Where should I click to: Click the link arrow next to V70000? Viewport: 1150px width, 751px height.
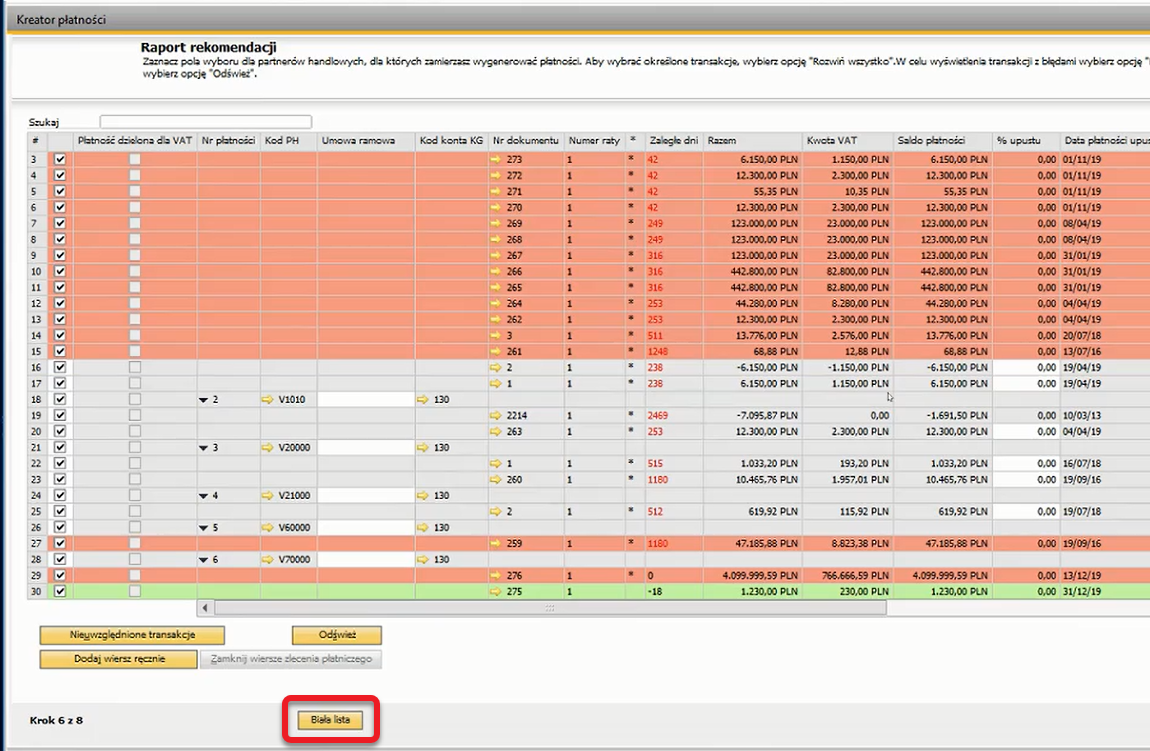pos(268,559)
